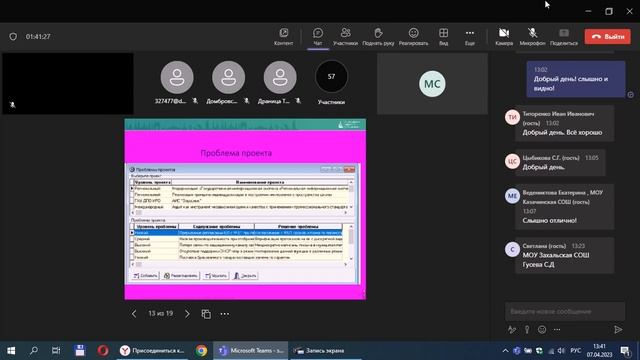
Task: Switch to Microsoft Teams taskbar button
Action: (251, 351)
